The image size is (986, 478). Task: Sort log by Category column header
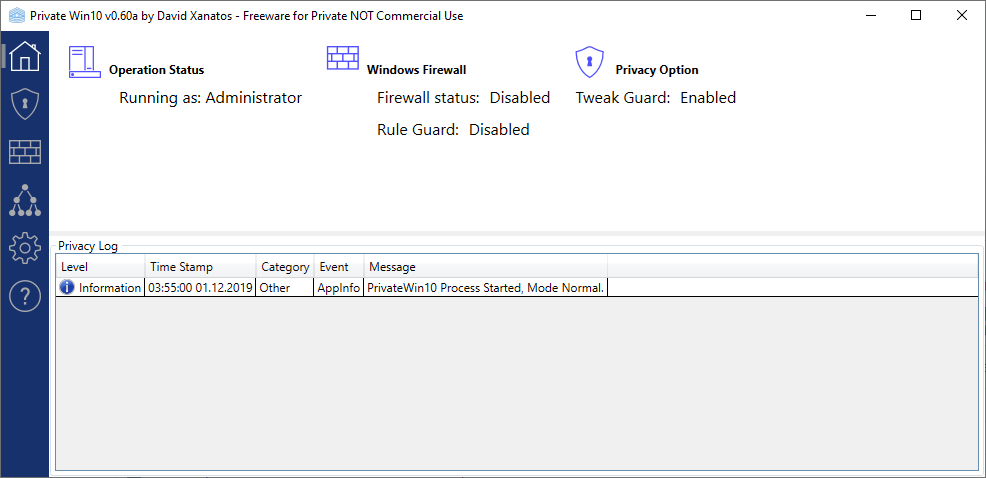coord(285,267)
